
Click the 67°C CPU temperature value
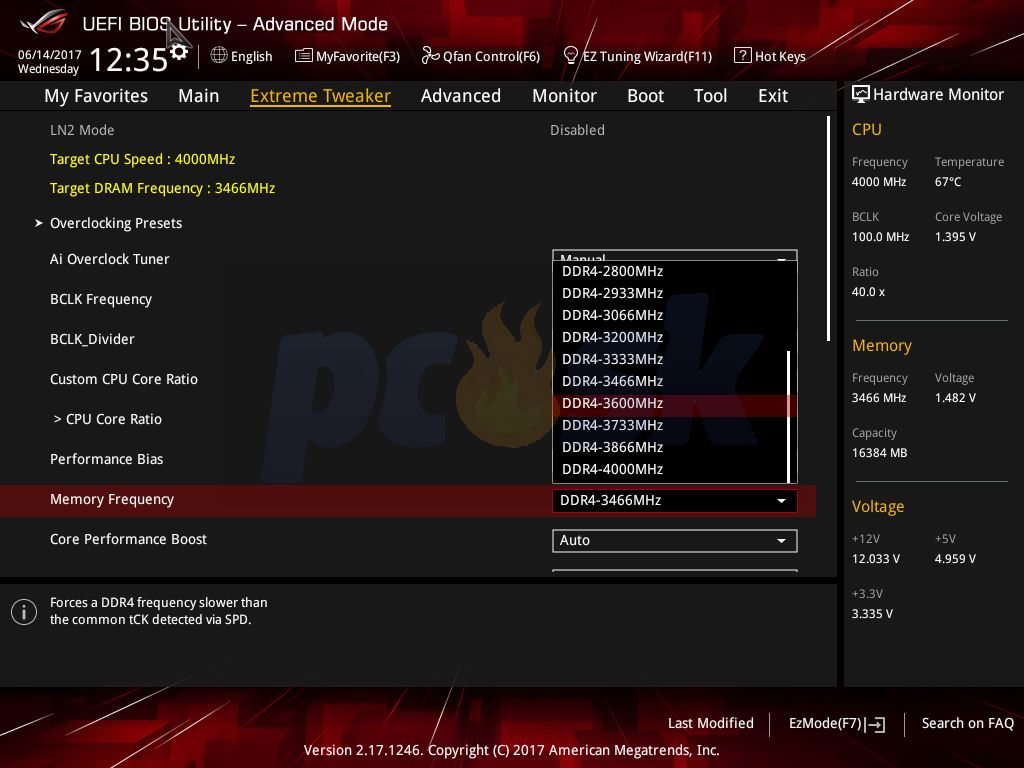click(948, 182)
